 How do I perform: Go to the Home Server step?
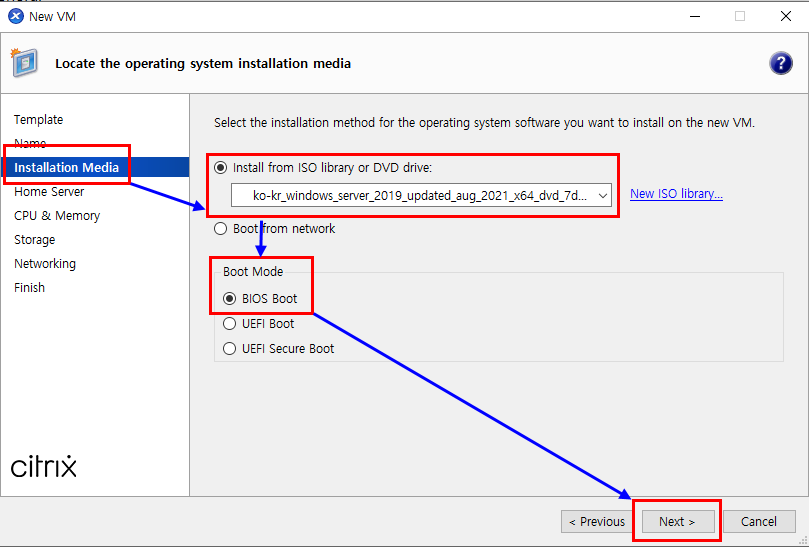(x=49, y=191)
